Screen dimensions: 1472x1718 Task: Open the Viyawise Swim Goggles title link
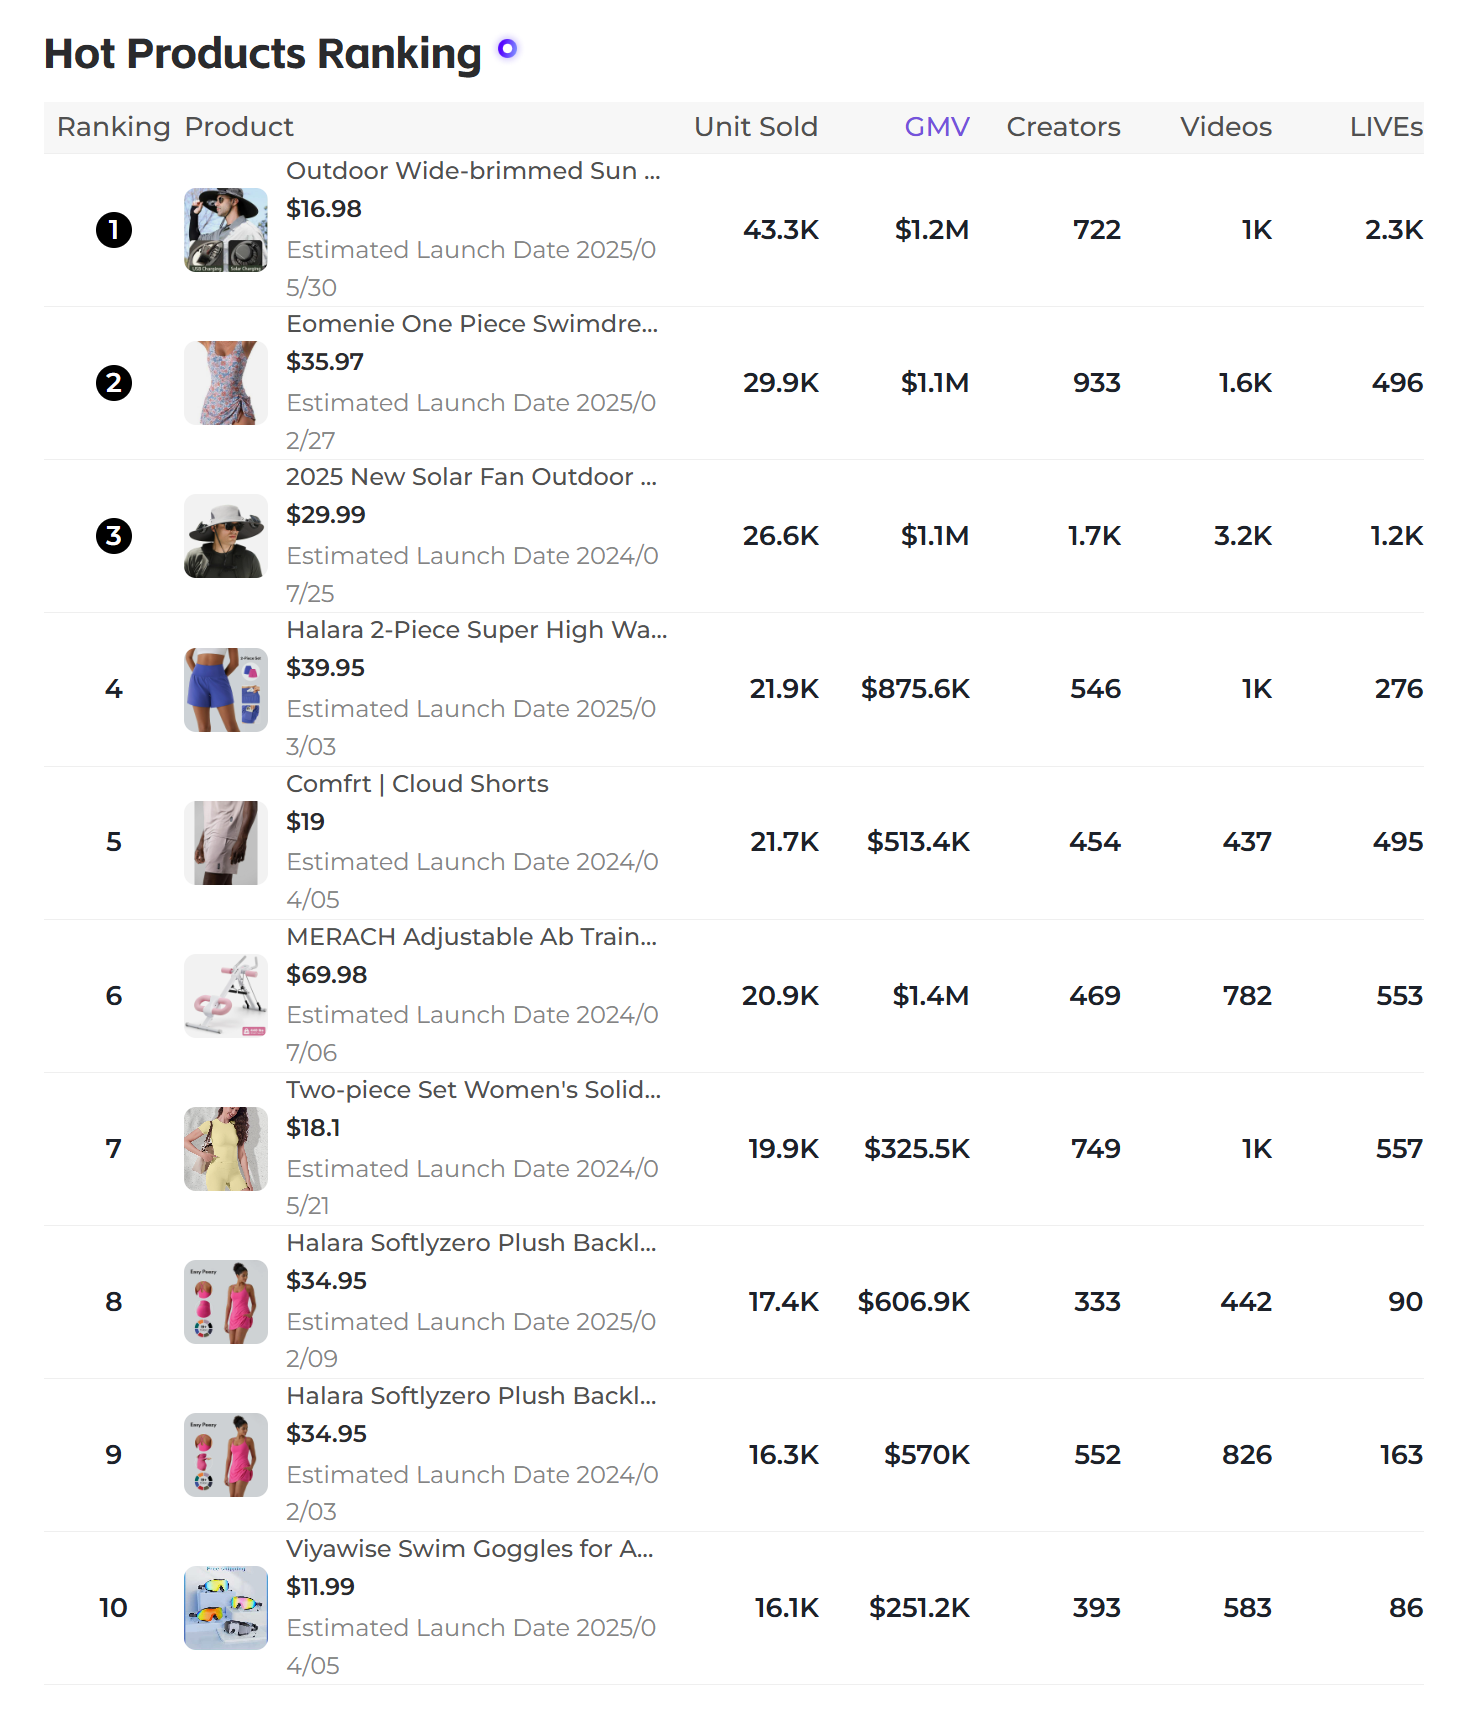[470, 1549]
